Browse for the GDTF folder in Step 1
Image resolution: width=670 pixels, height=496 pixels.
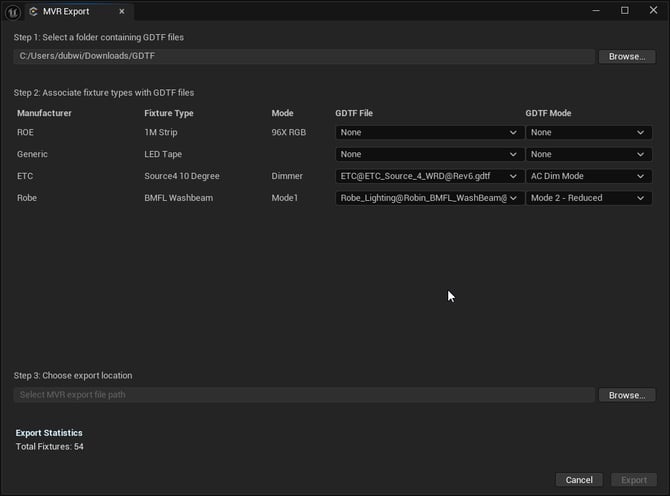(626, 56)
